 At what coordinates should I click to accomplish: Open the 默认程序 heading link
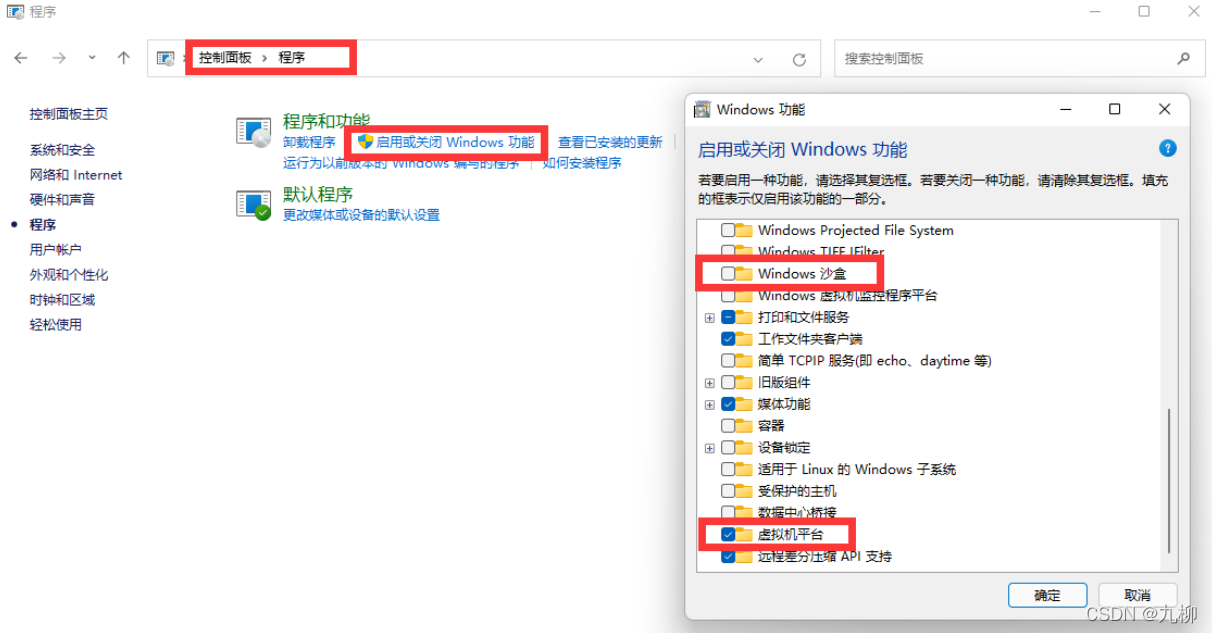[318, 194]
